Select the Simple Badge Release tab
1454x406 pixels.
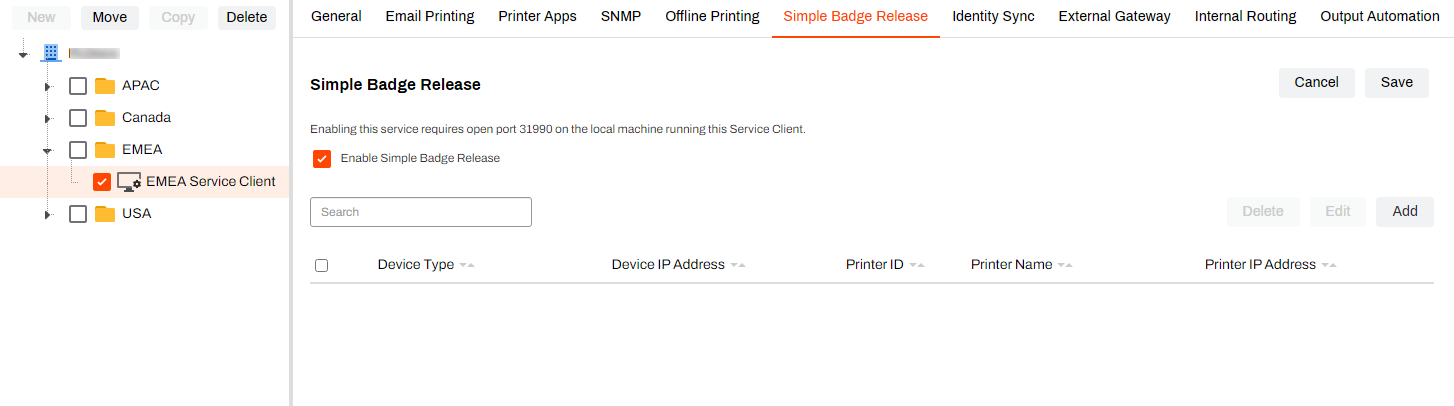tap(856, 17)
